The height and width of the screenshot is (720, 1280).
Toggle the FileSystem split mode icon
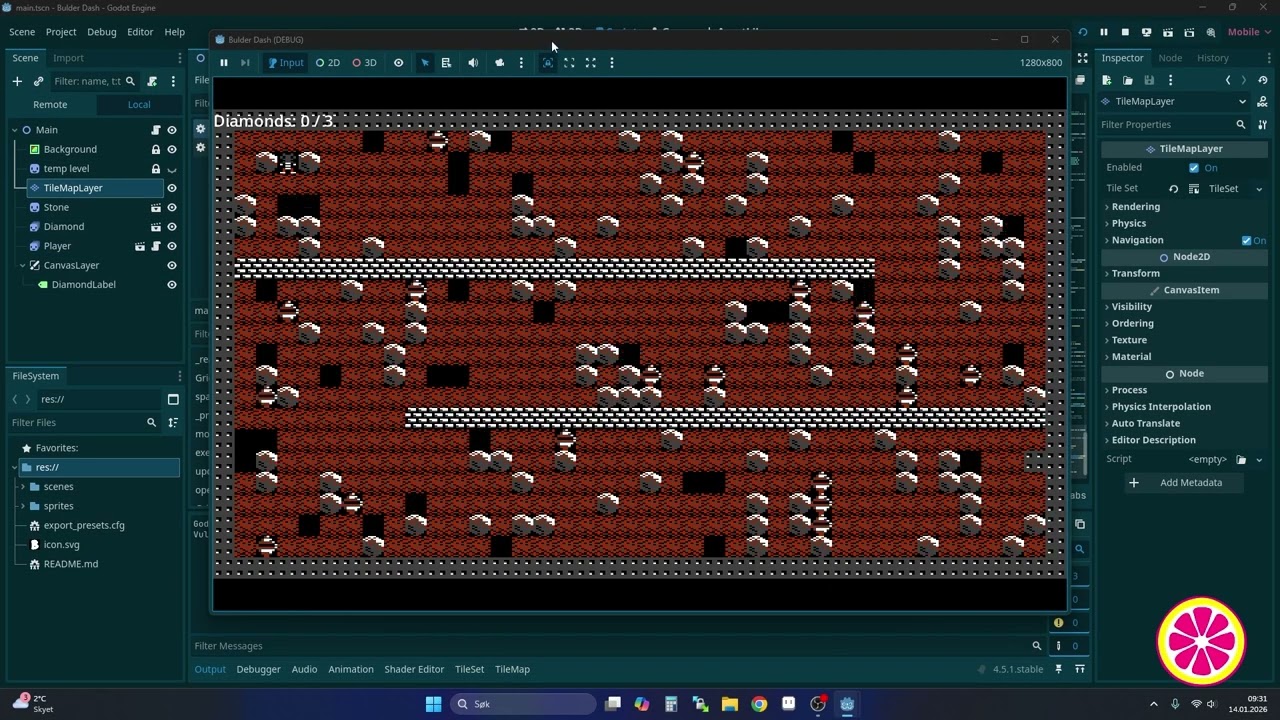pos(173,399)
